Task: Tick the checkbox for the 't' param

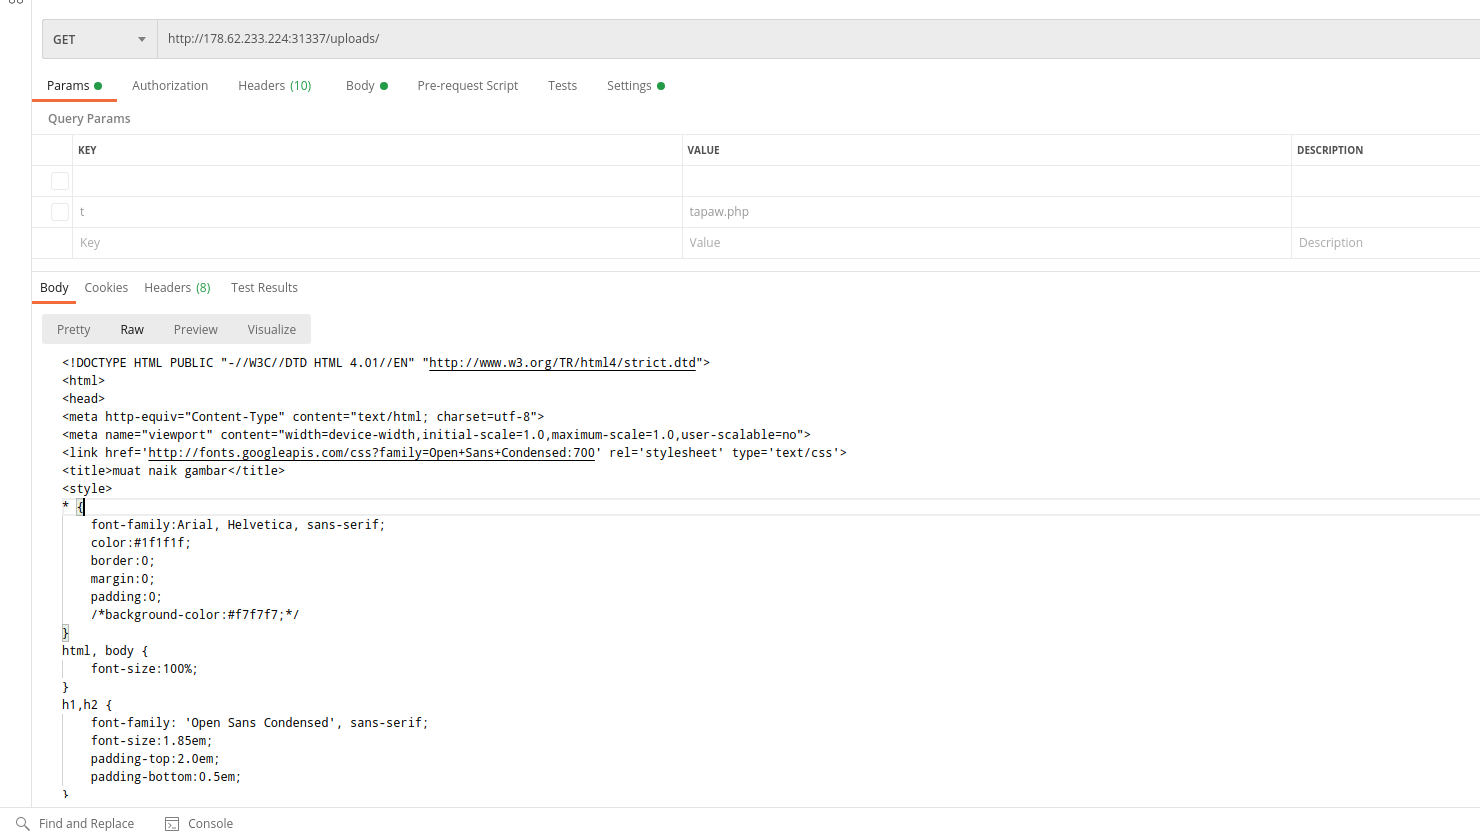Action: pyautogui.click(x=60, y=212)
